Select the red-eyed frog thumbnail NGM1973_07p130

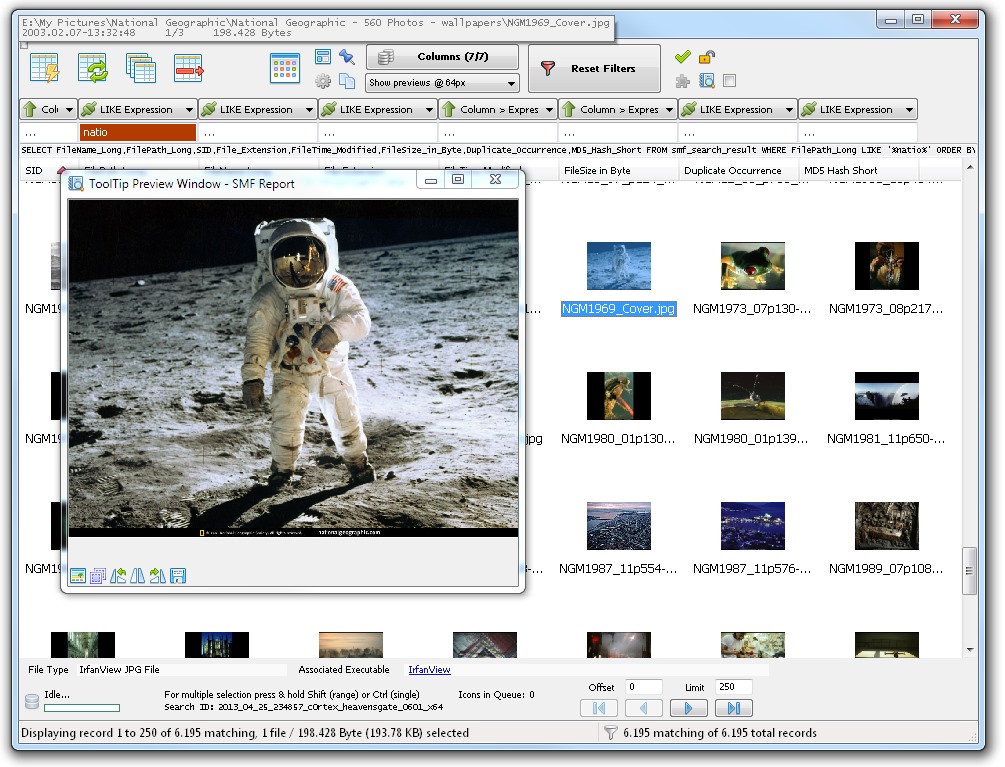(x=752, y=266)
